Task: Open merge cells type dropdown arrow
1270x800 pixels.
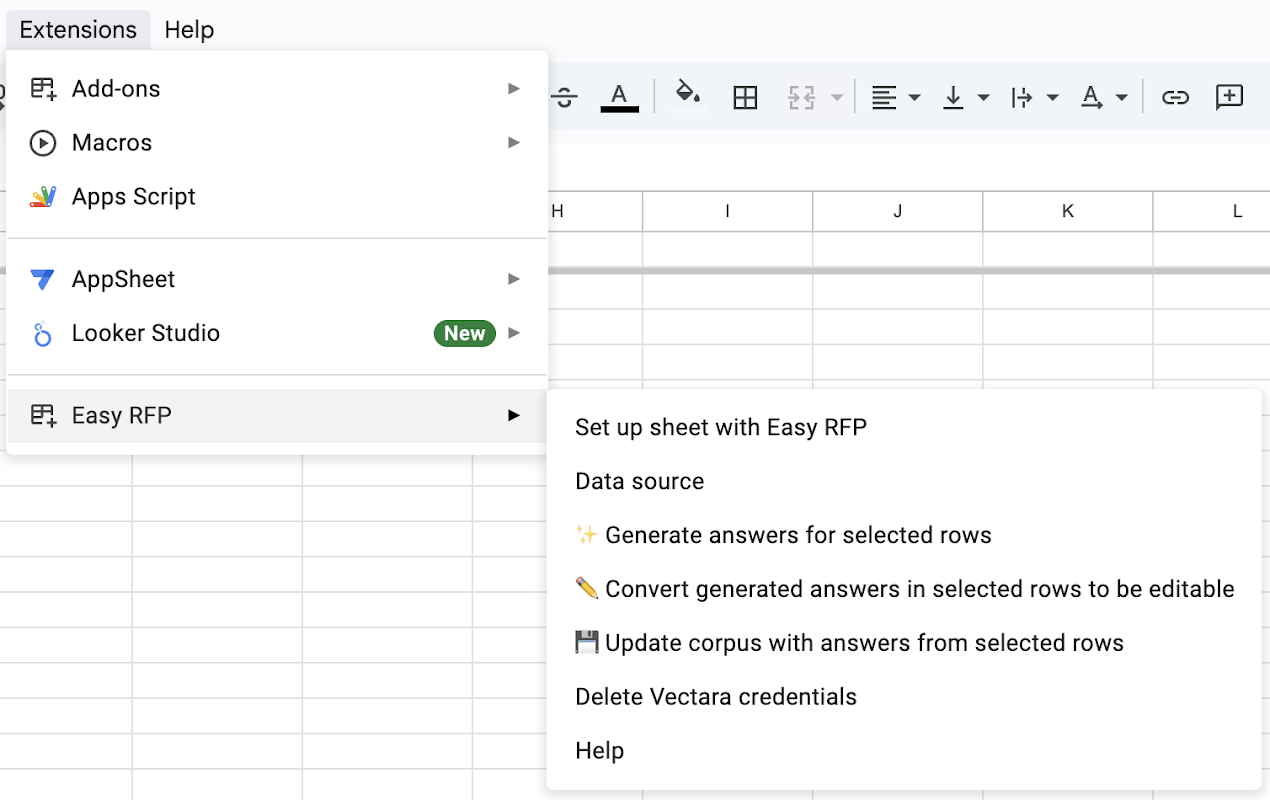Action: point(837,97)
